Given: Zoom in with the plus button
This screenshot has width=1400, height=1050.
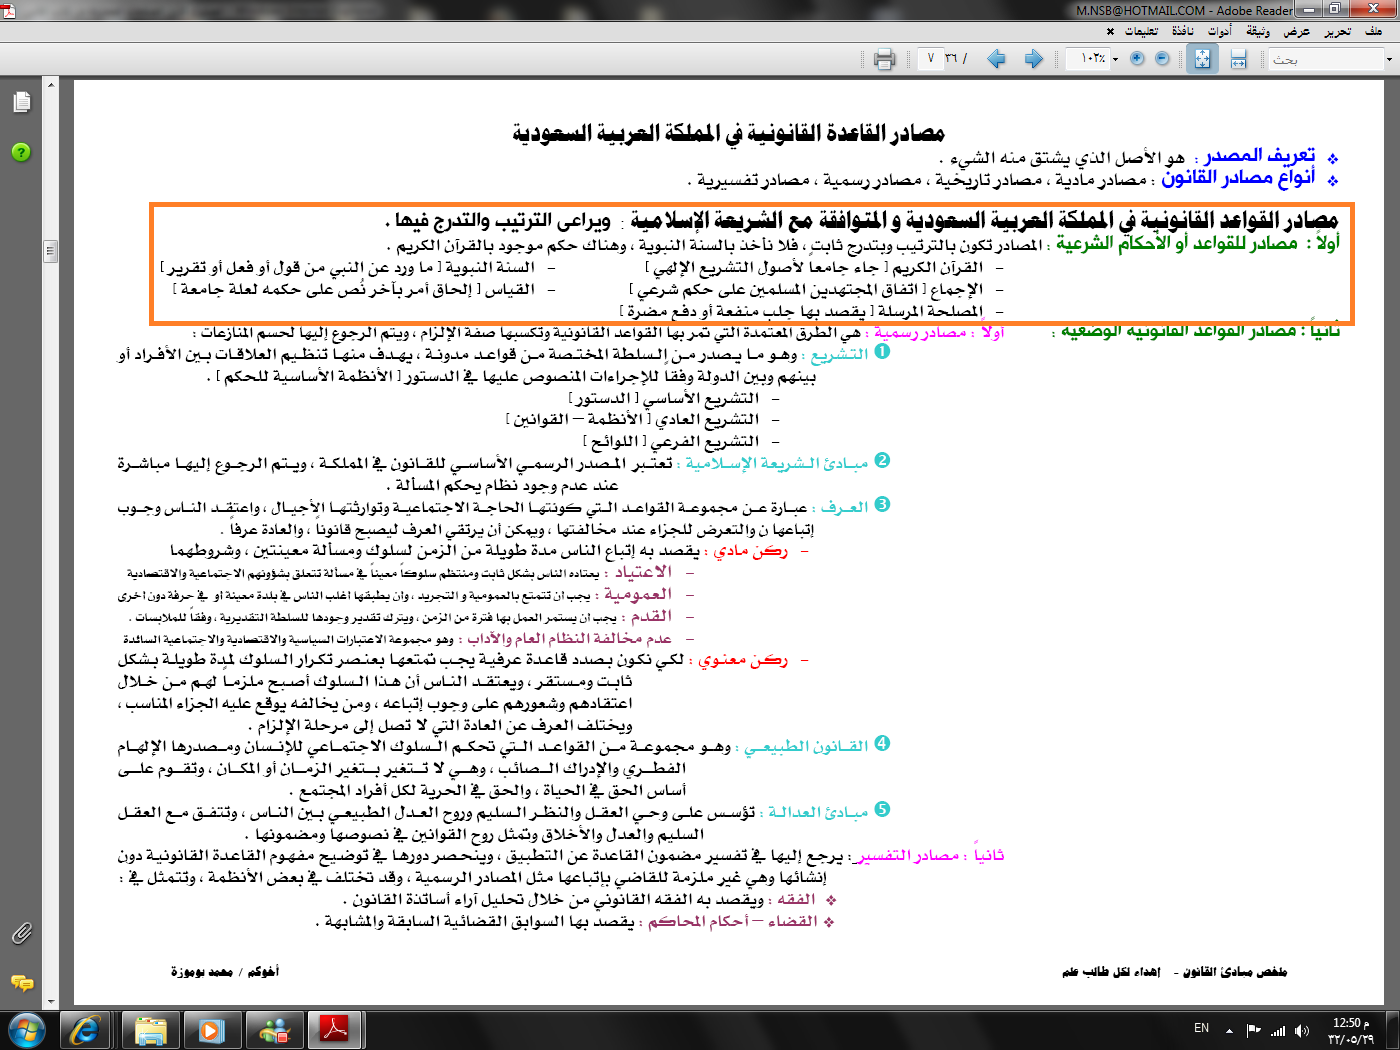Looking at the screenshot, I should (x=1137, y=59).
